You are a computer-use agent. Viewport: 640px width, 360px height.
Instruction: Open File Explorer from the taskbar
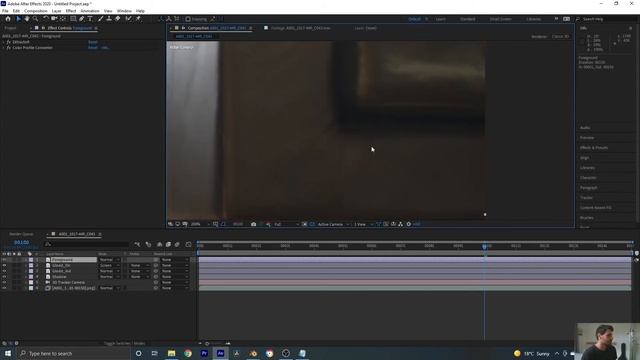tap(171, 353)
